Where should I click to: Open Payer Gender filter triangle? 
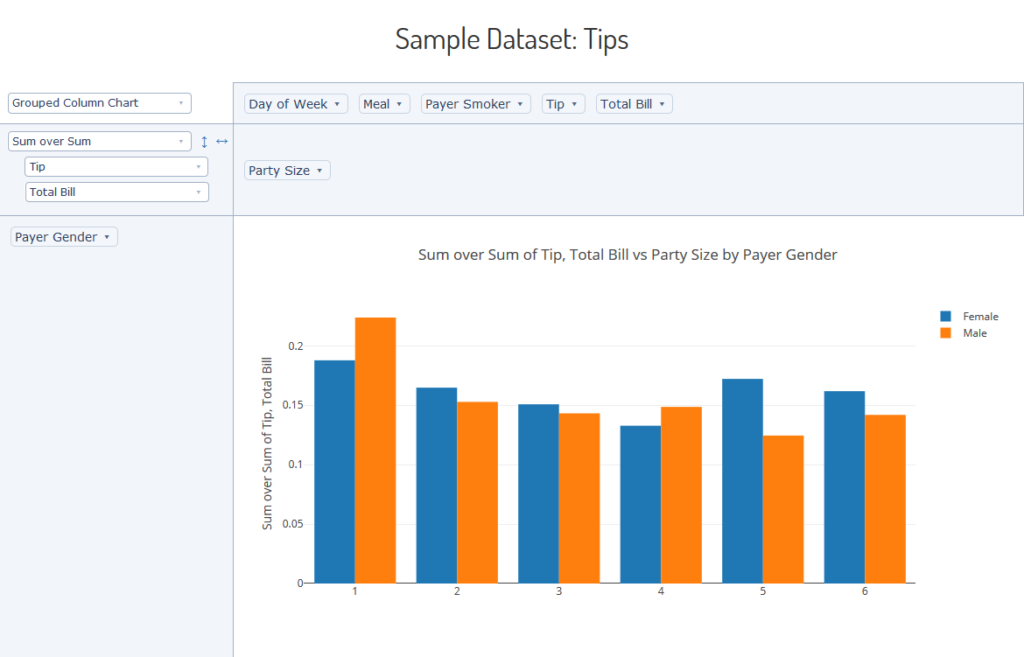pyautogui.click(x=107, y=237)
